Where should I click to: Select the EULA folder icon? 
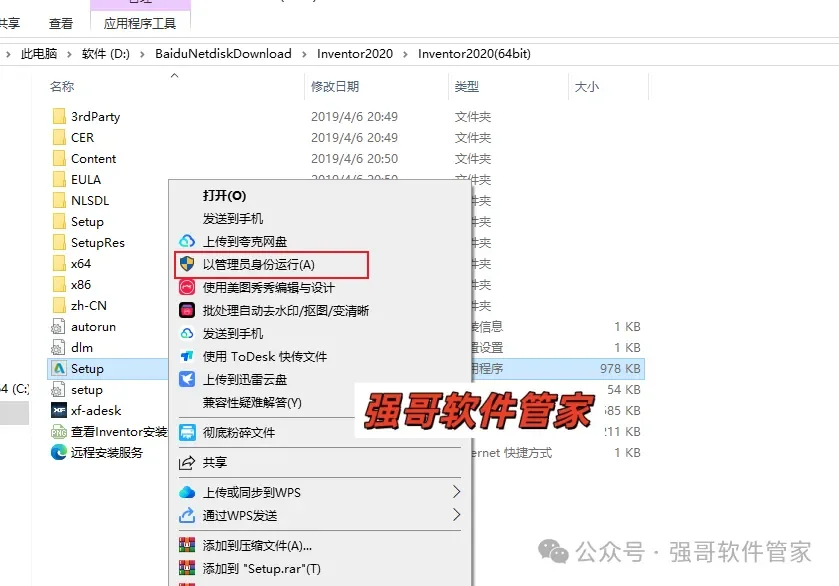pyautogui.click(x=59, y=179)
